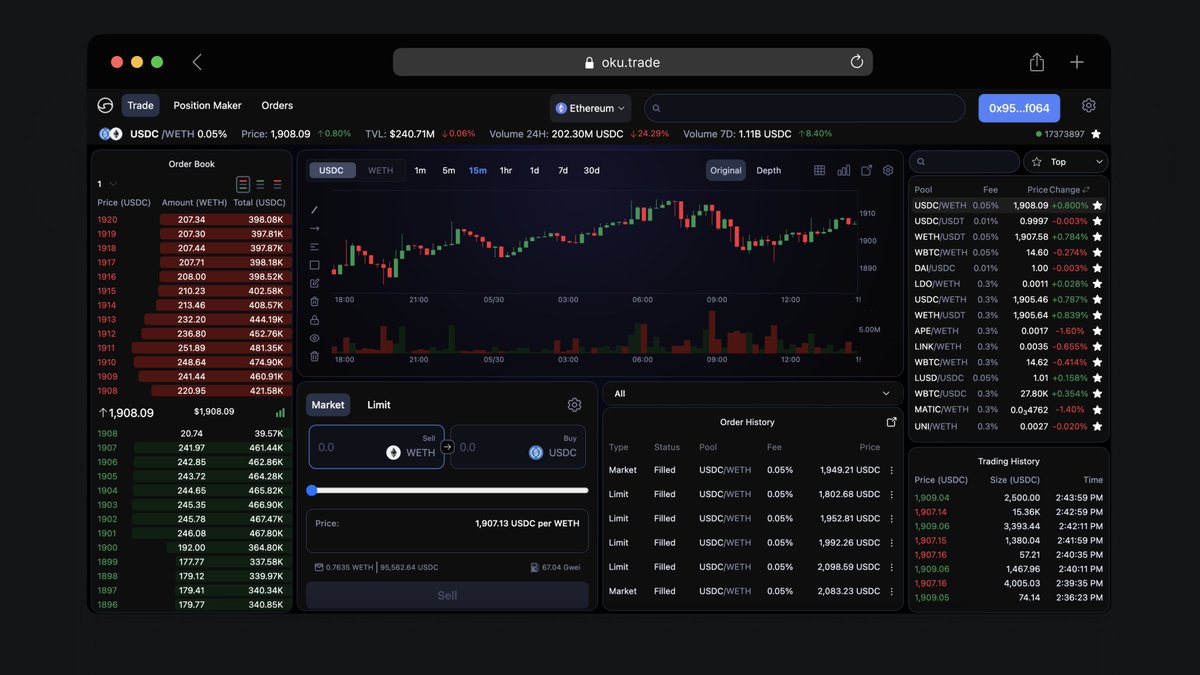Select the edit note drawing tool

point(315,283)
